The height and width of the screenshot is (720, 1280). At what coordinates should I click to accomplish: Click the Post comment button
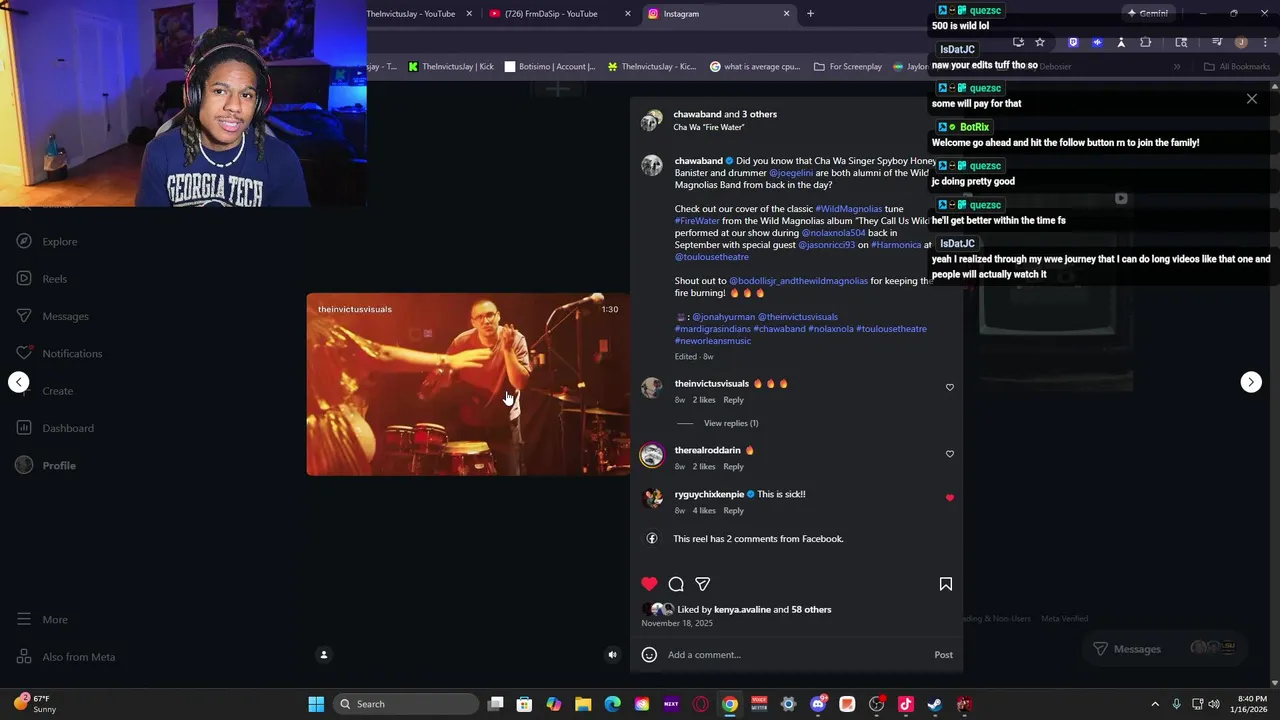(x=943, y=655)
